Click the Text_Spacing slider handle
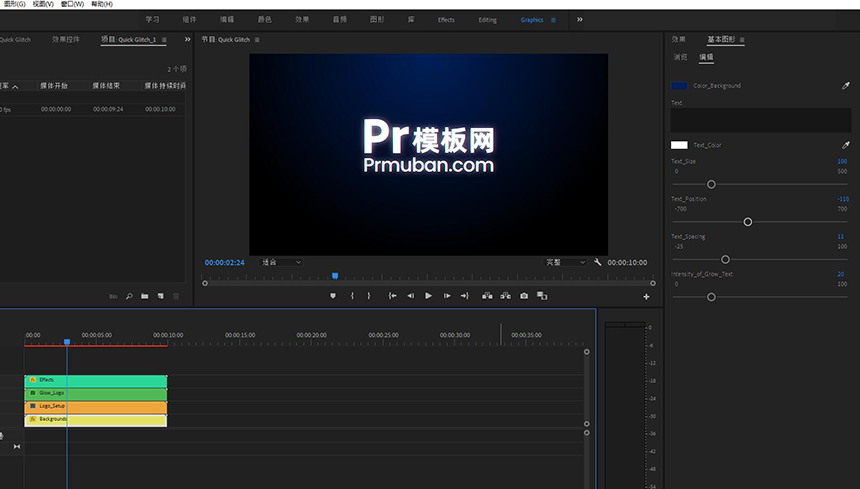Image resolution: width=860 pixels, height=489 pixels. 725,259
